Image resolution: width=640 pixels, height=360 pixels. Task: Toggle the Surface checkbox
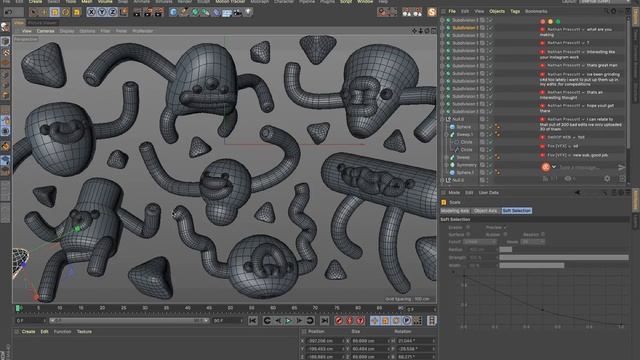coord(468,234)
